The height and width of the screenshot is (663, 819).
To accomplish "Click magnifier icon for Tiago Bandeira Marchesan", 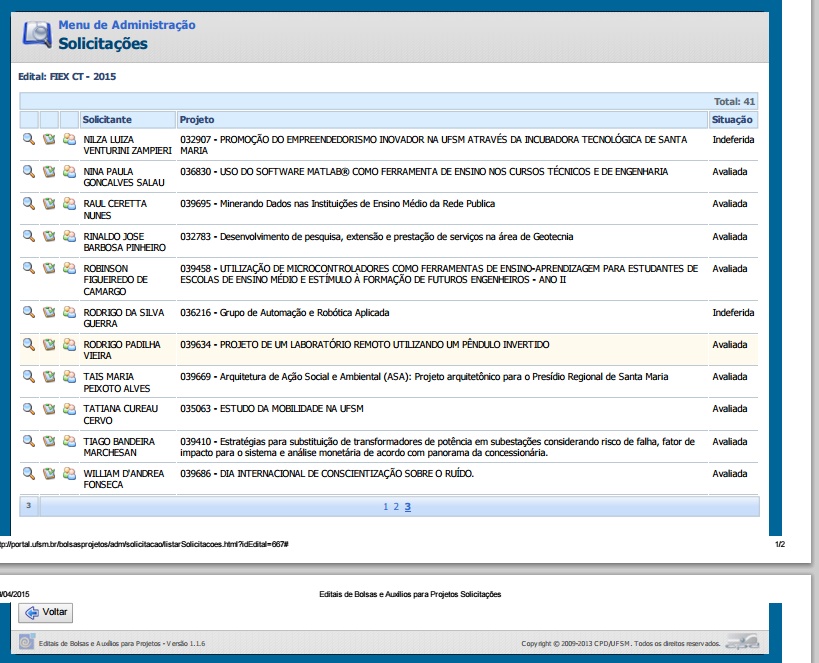I will [x=29, y=441].
